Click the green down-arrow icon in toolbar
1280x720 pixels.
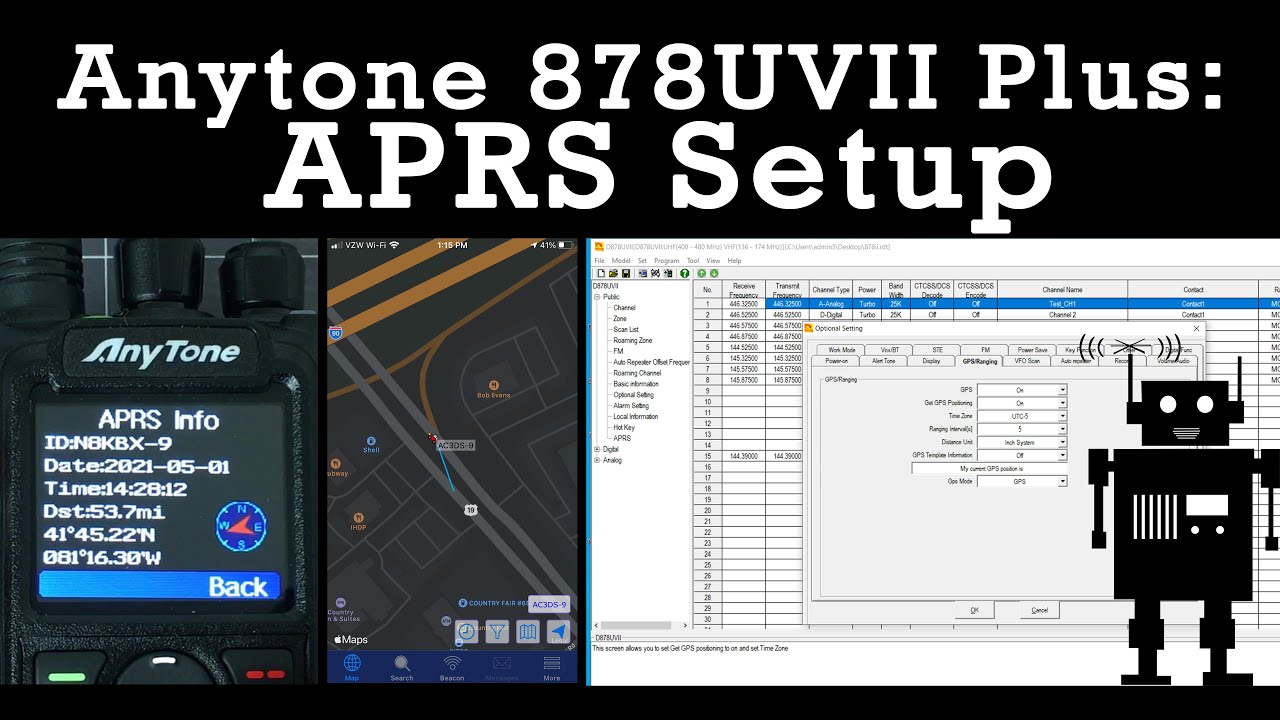pyautogui.click(x=714, y=273)
